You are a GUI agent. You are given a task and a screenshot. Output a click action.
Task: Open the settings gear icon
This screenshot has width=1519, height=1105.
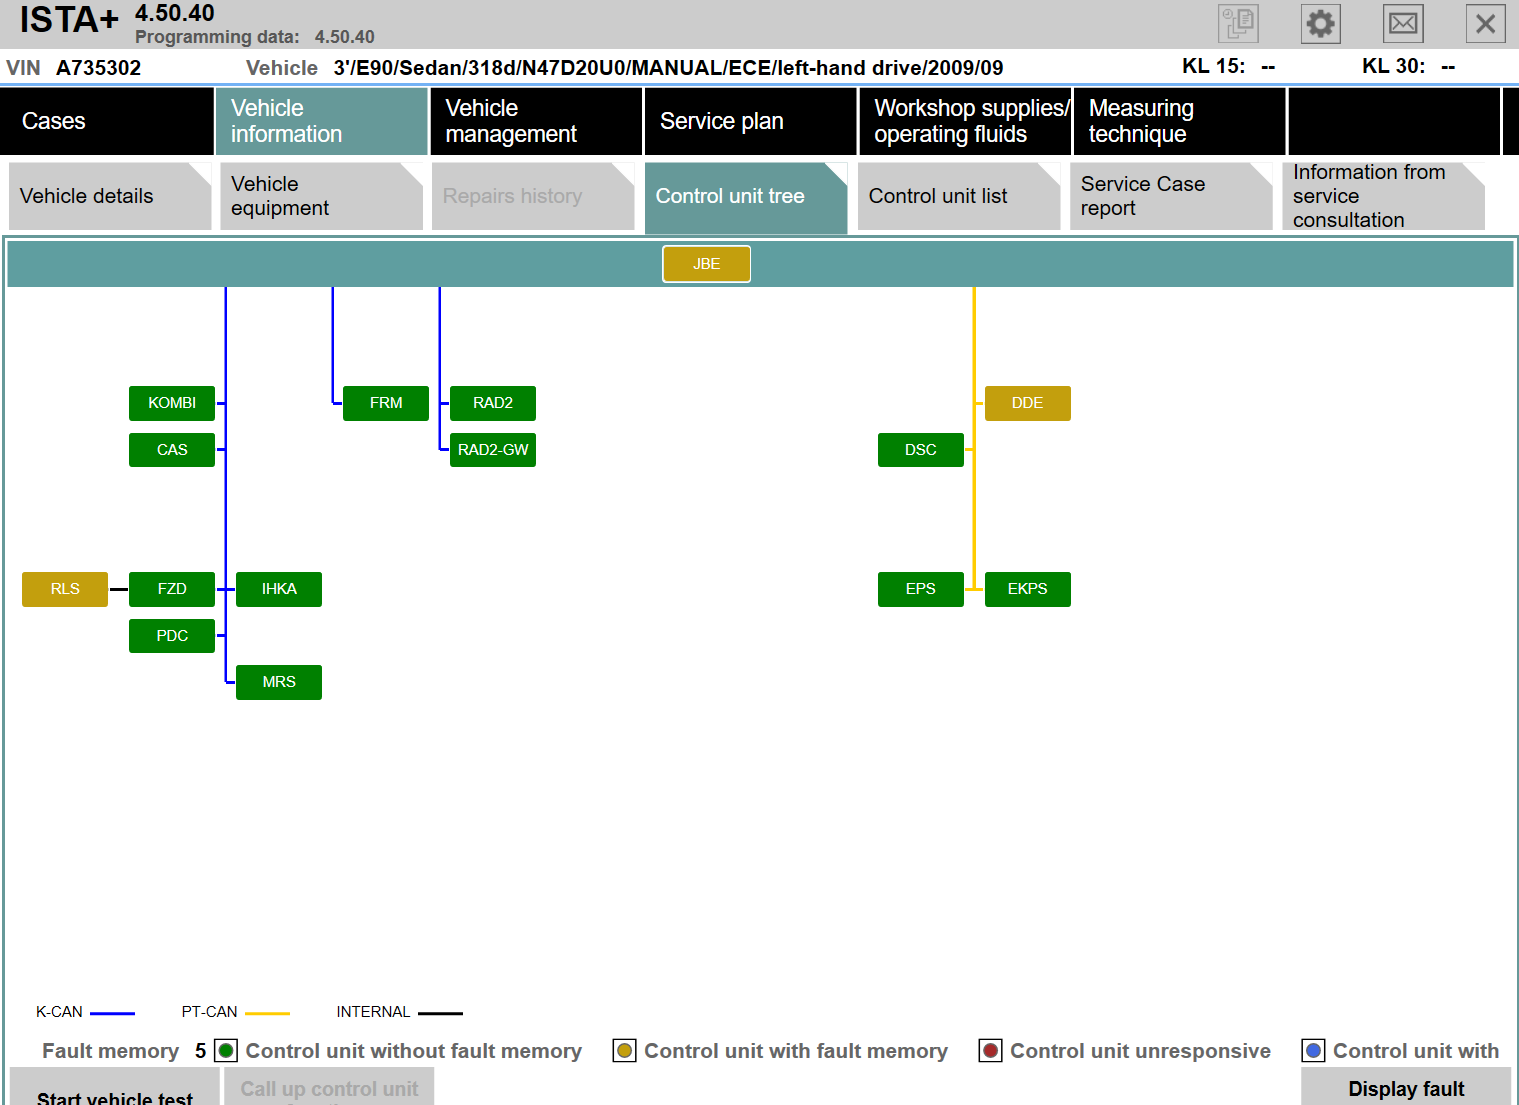[x=1320, y=24]
